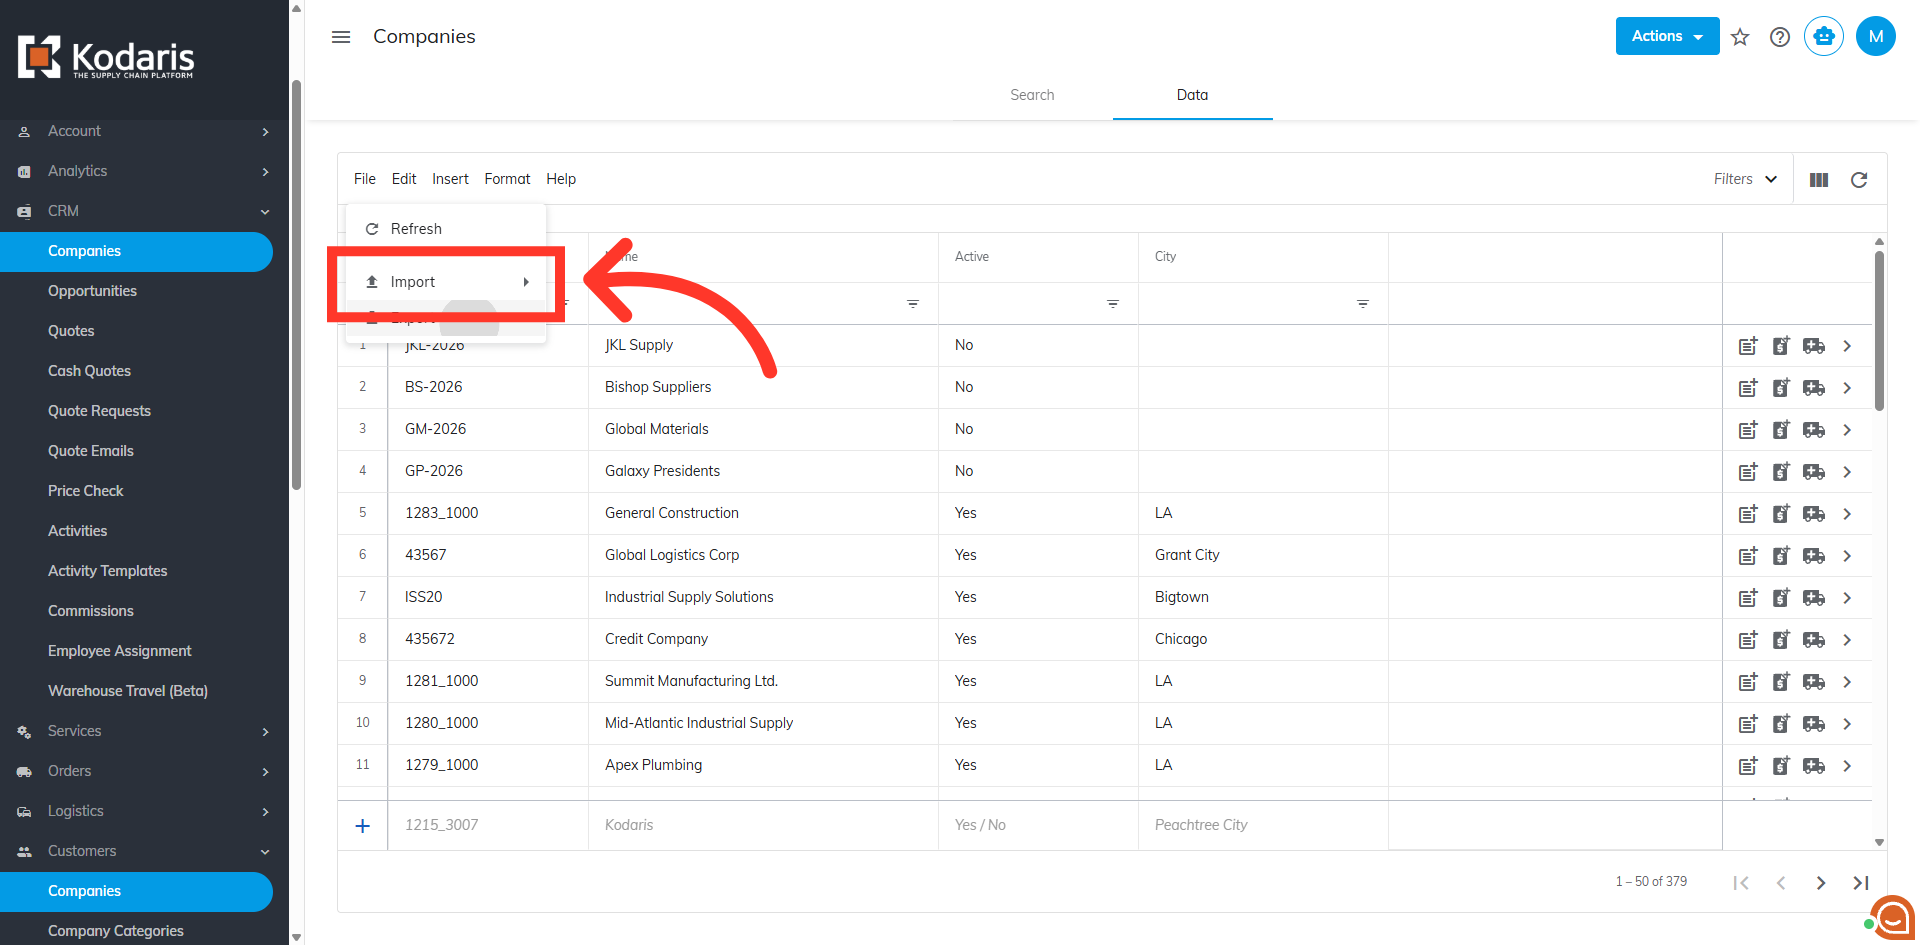1920x945 pixels.
Task: Create order truck icon for Summit Manufacturing Ltd.
Action: coord(1814,682)
